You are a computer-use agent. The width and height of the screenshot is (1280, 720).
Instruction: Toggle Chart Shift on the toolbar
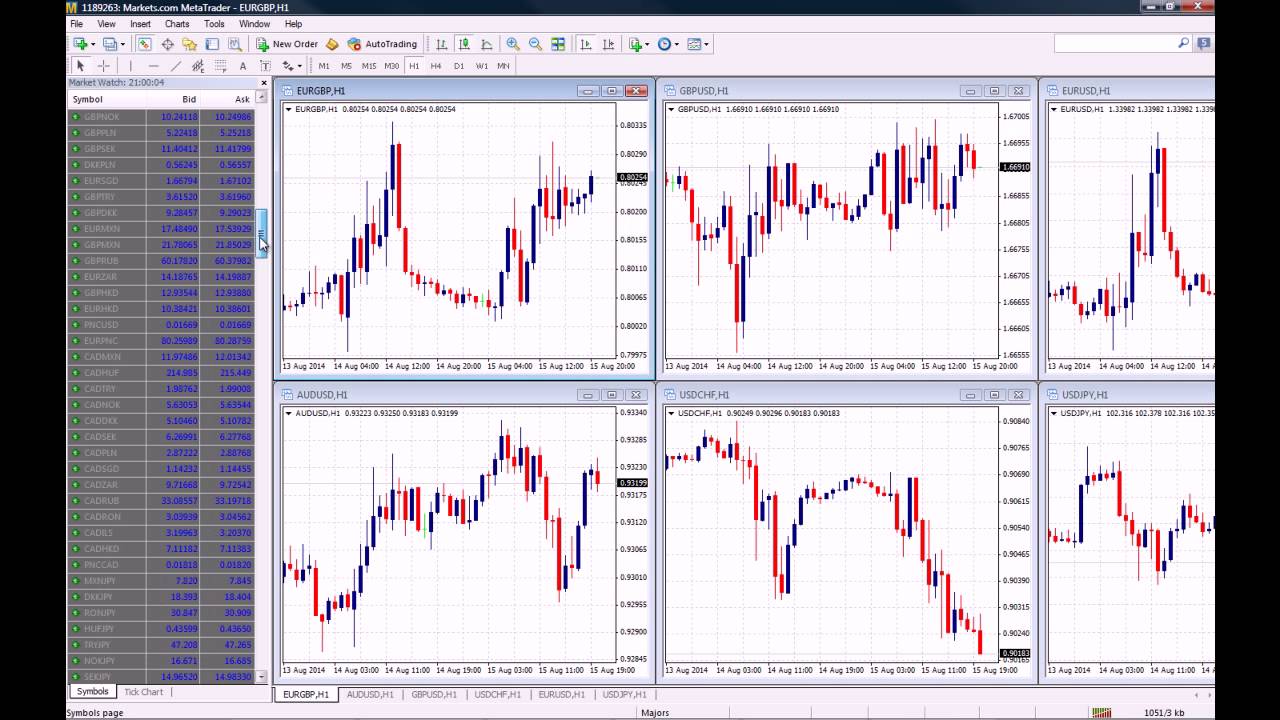pyautogui.click(x=608, y=44)
